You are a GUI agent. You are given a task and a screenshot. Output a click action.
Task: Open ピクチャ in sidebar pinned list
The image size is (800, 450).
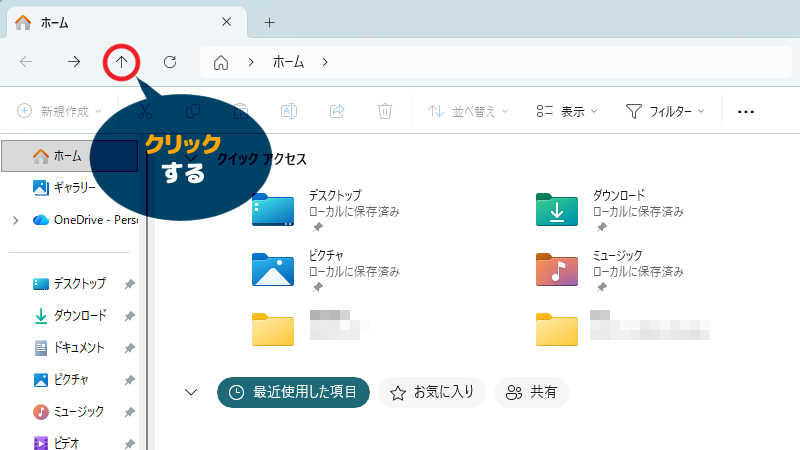click(61, 380)
